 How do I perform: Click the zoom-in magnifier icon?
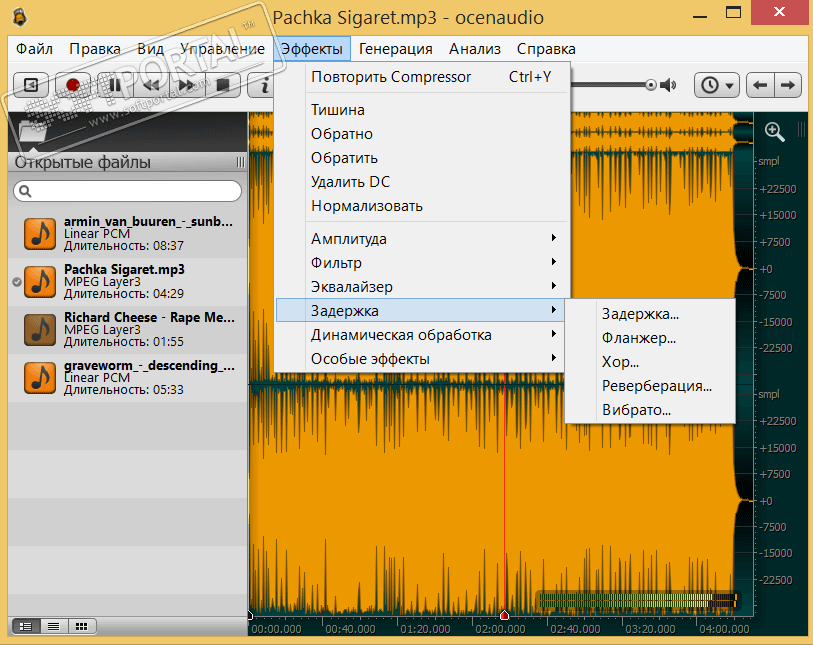(774, 132)
